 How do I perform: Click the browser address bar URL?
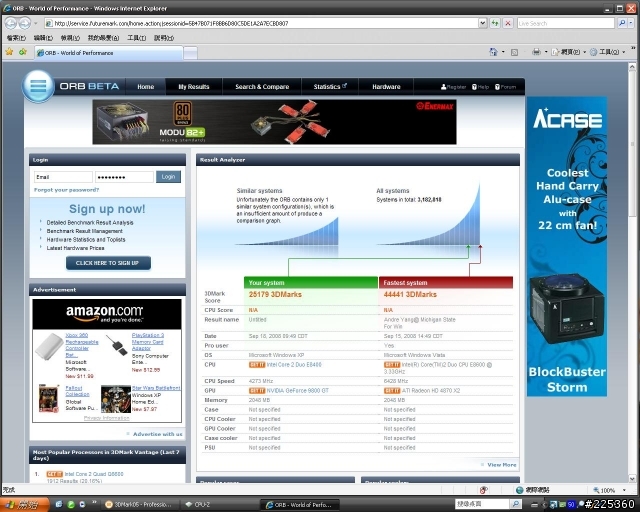[x=261, y=23]
